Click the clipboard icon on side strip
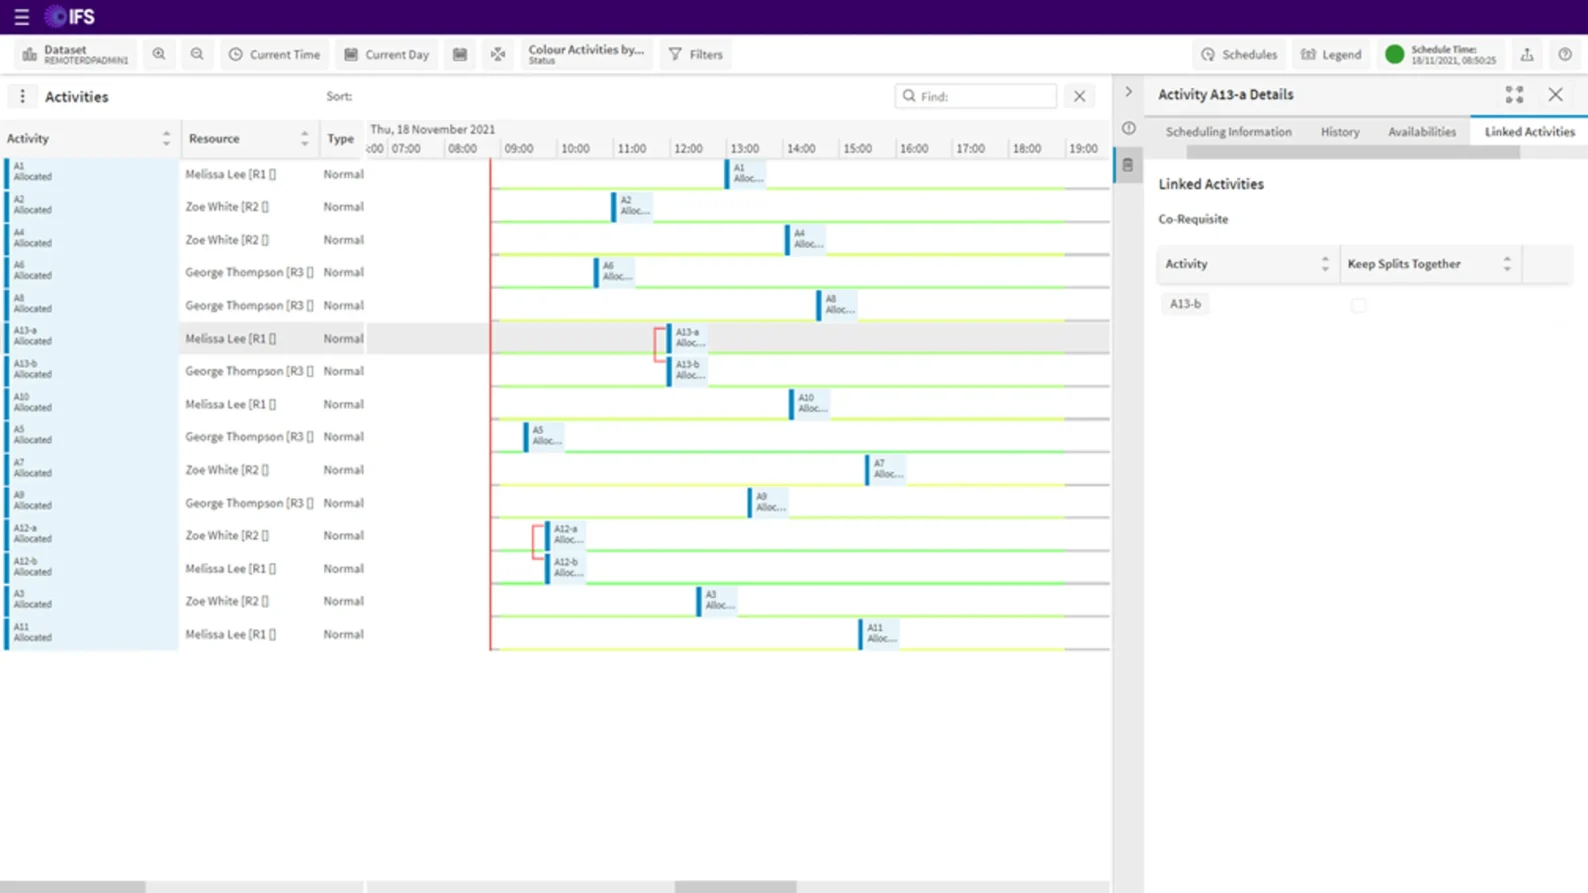The image size is (1588, 893). pos(1128,165)
